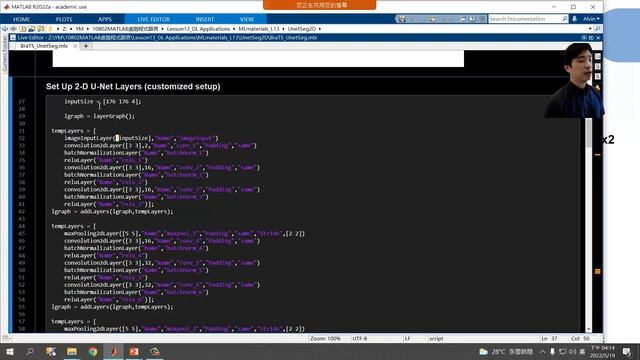The image size is (640, 360).
Task: Click the lgraph = layerGraph() line
Action: (x=99, y=116)
